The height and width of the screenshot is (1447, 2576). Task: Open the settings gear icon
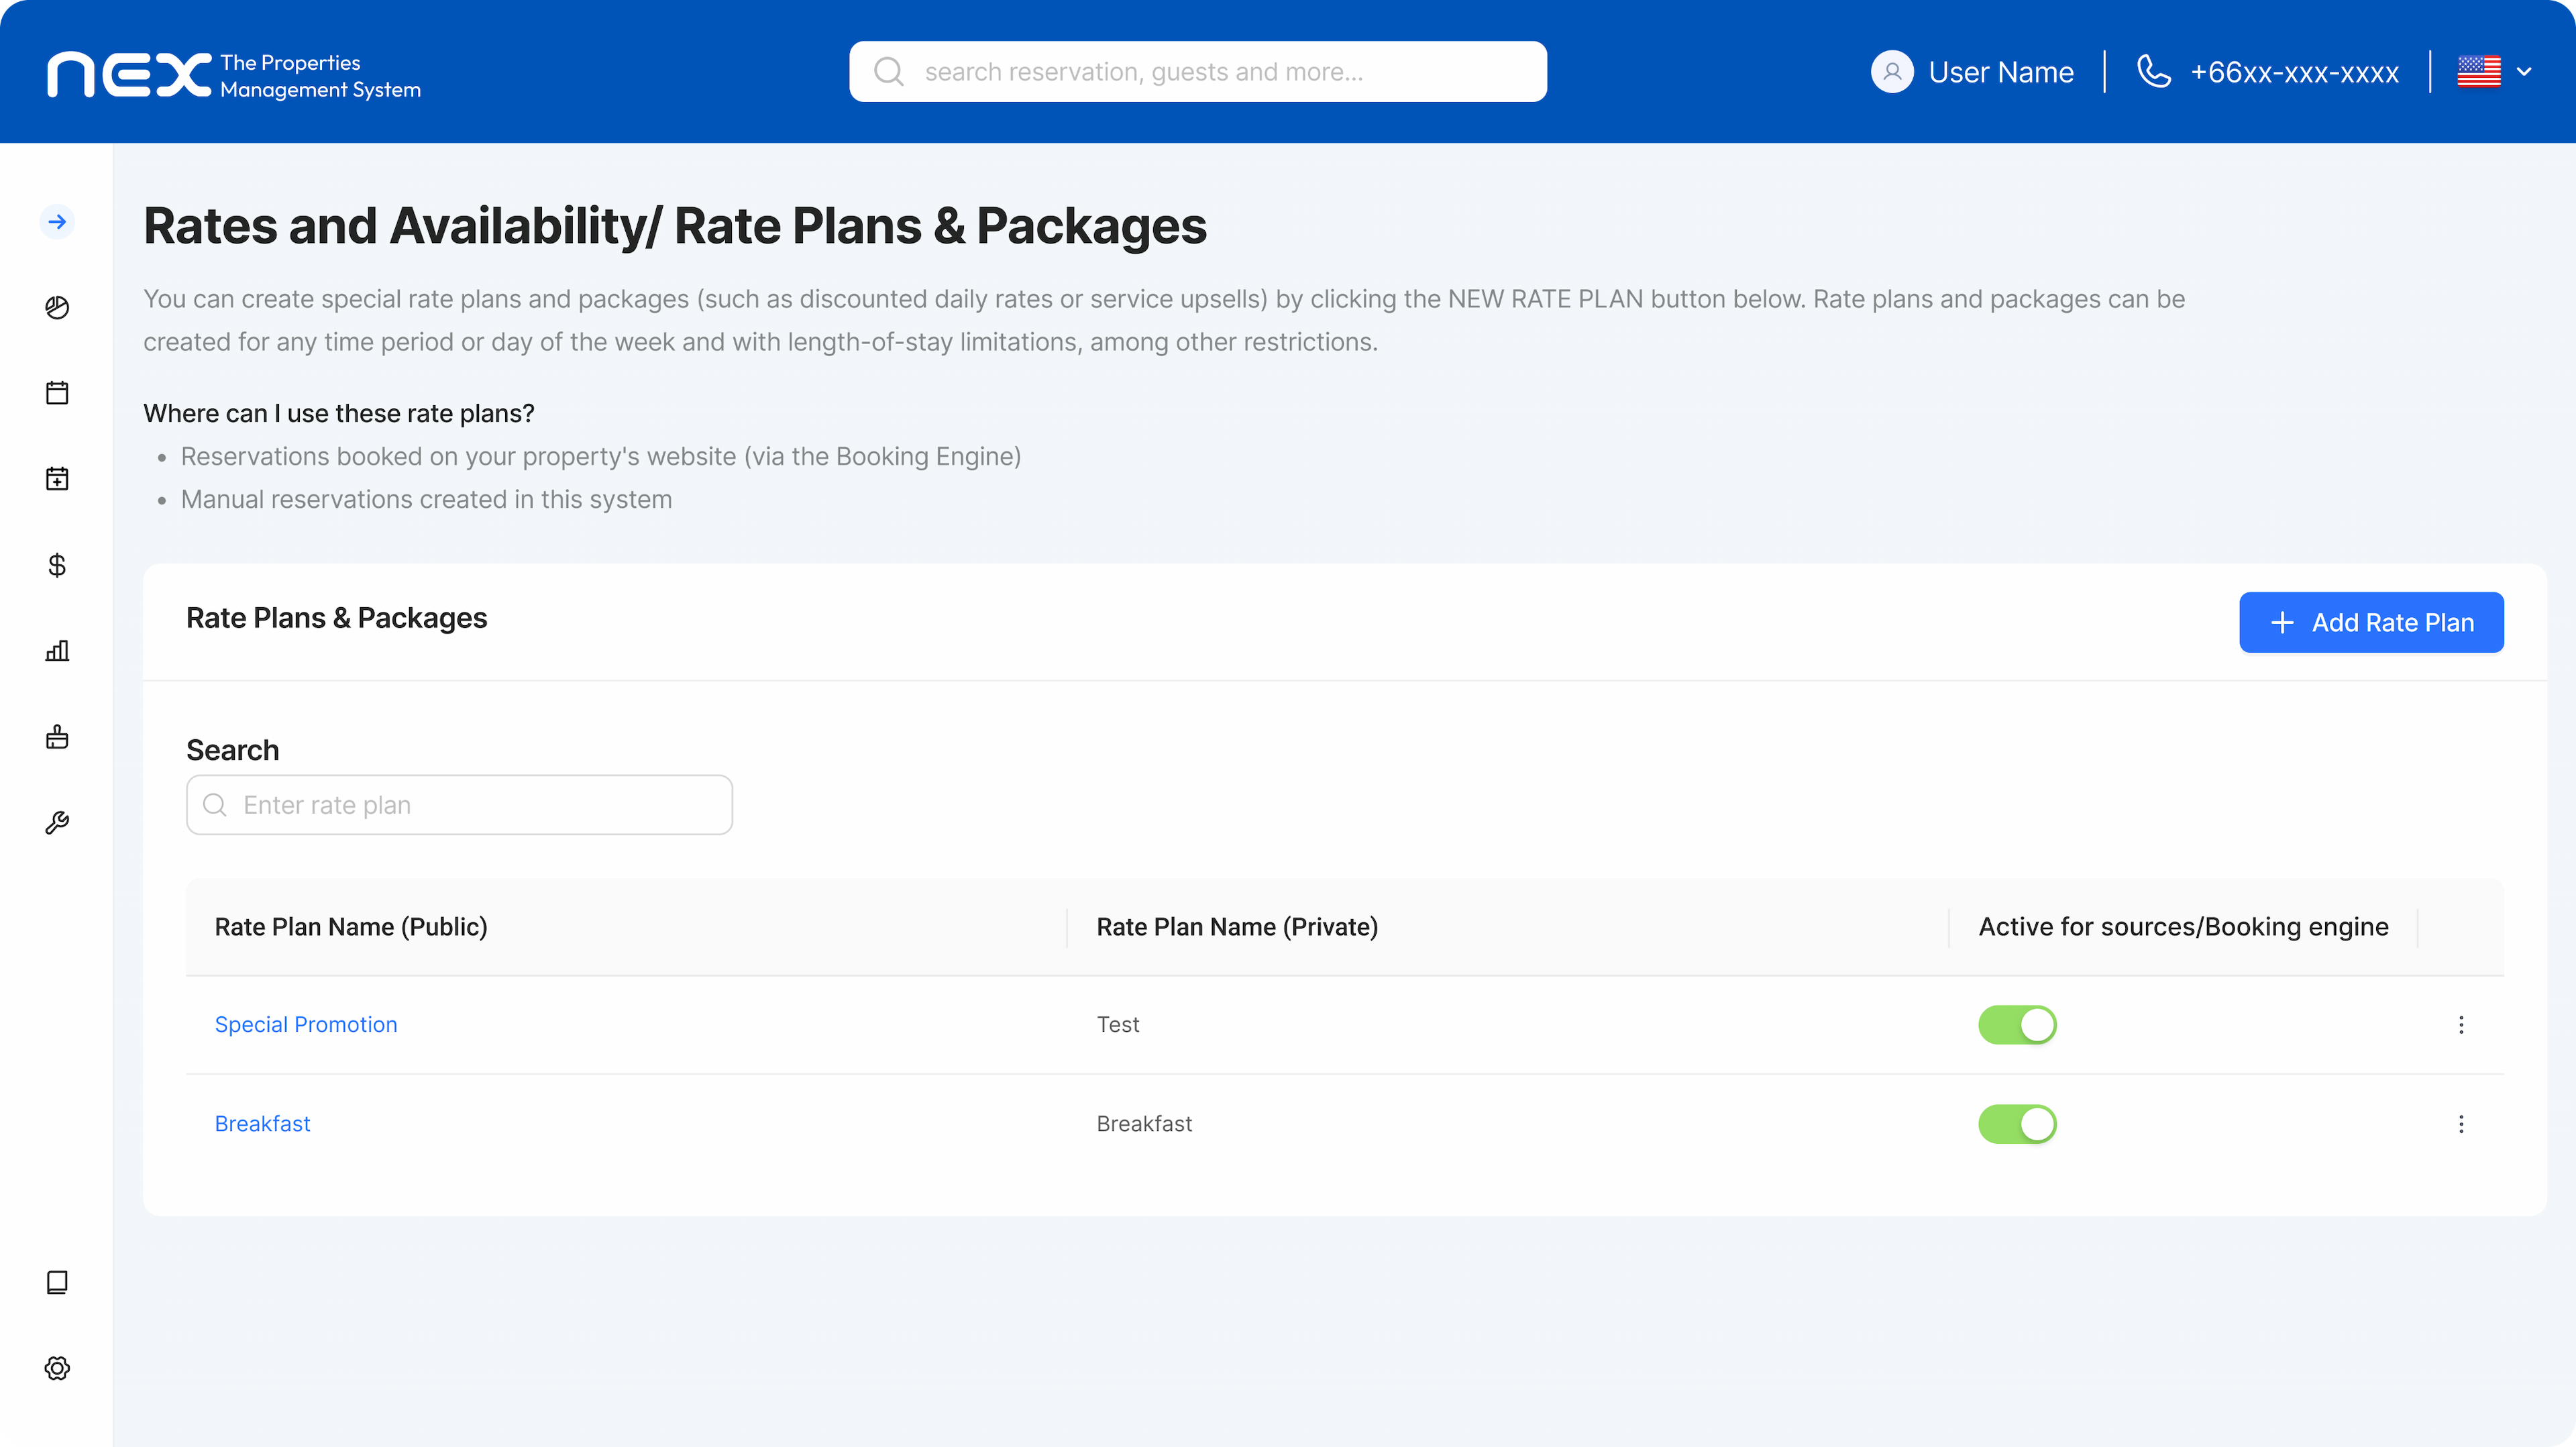point(57,1369)
